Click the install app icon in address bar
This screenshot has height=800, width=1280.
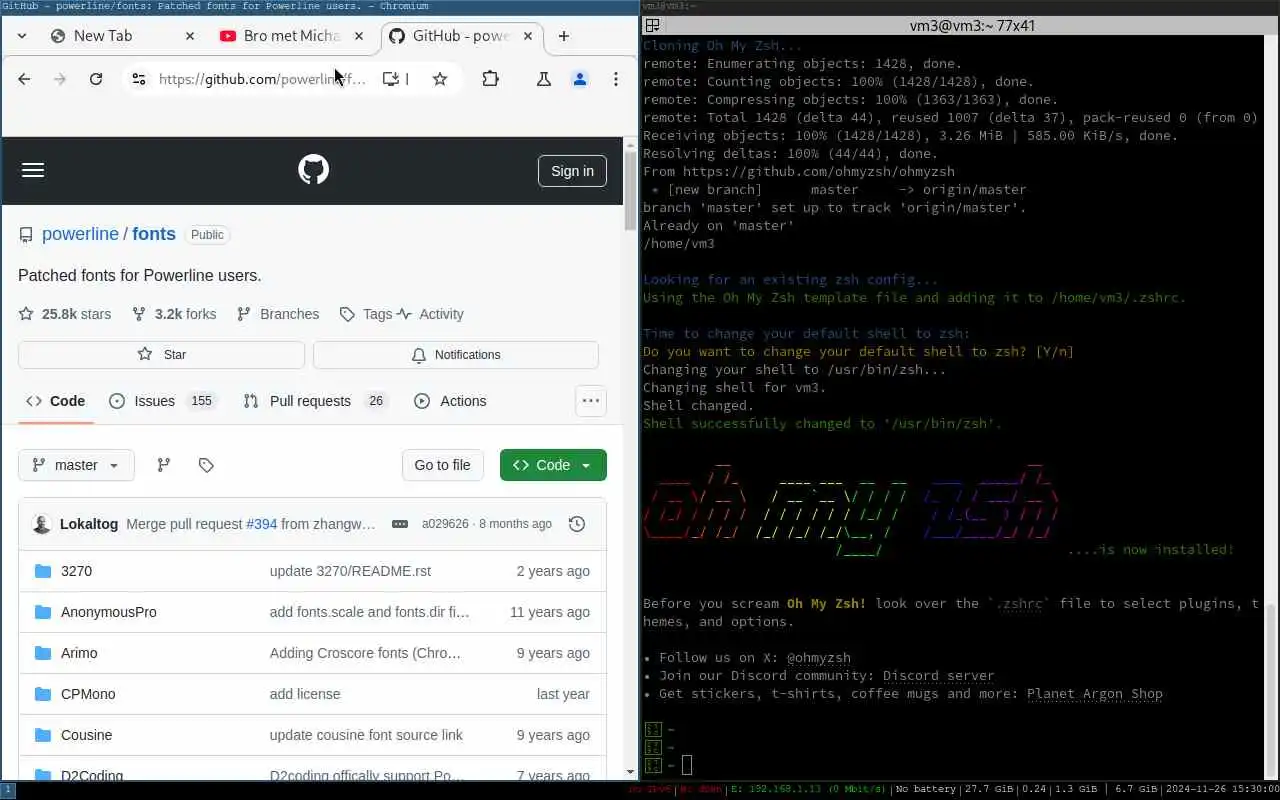tap(391, 79)
